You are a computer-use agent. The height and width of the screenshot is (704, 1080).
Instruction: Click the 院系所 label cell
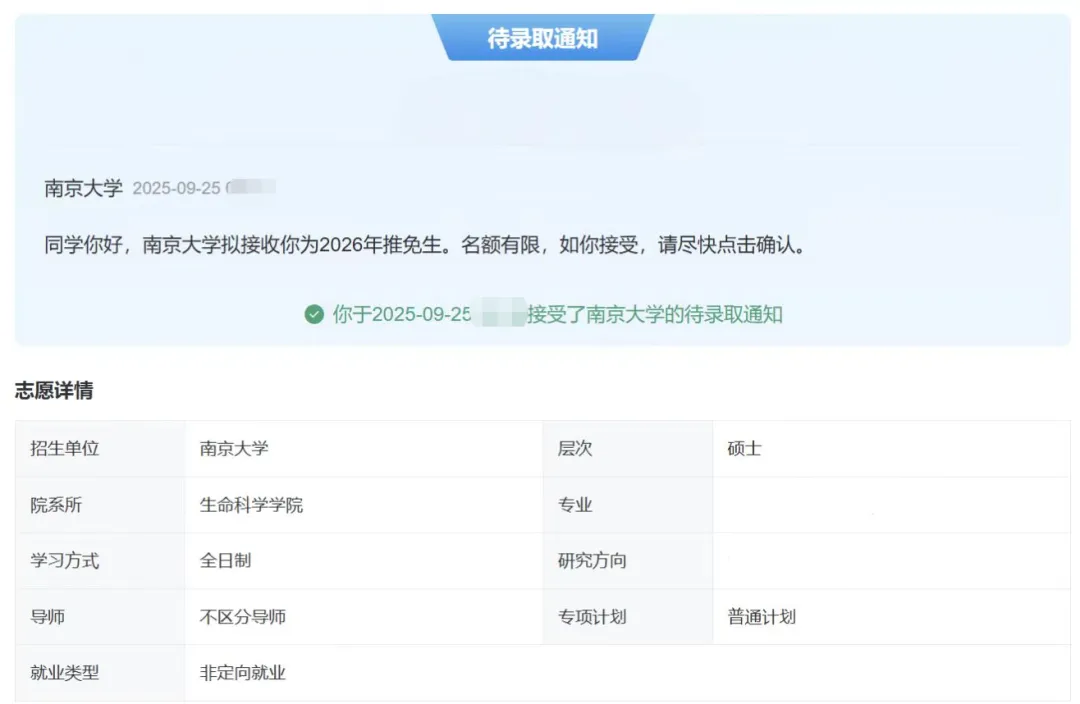click(x=100, y=505)
